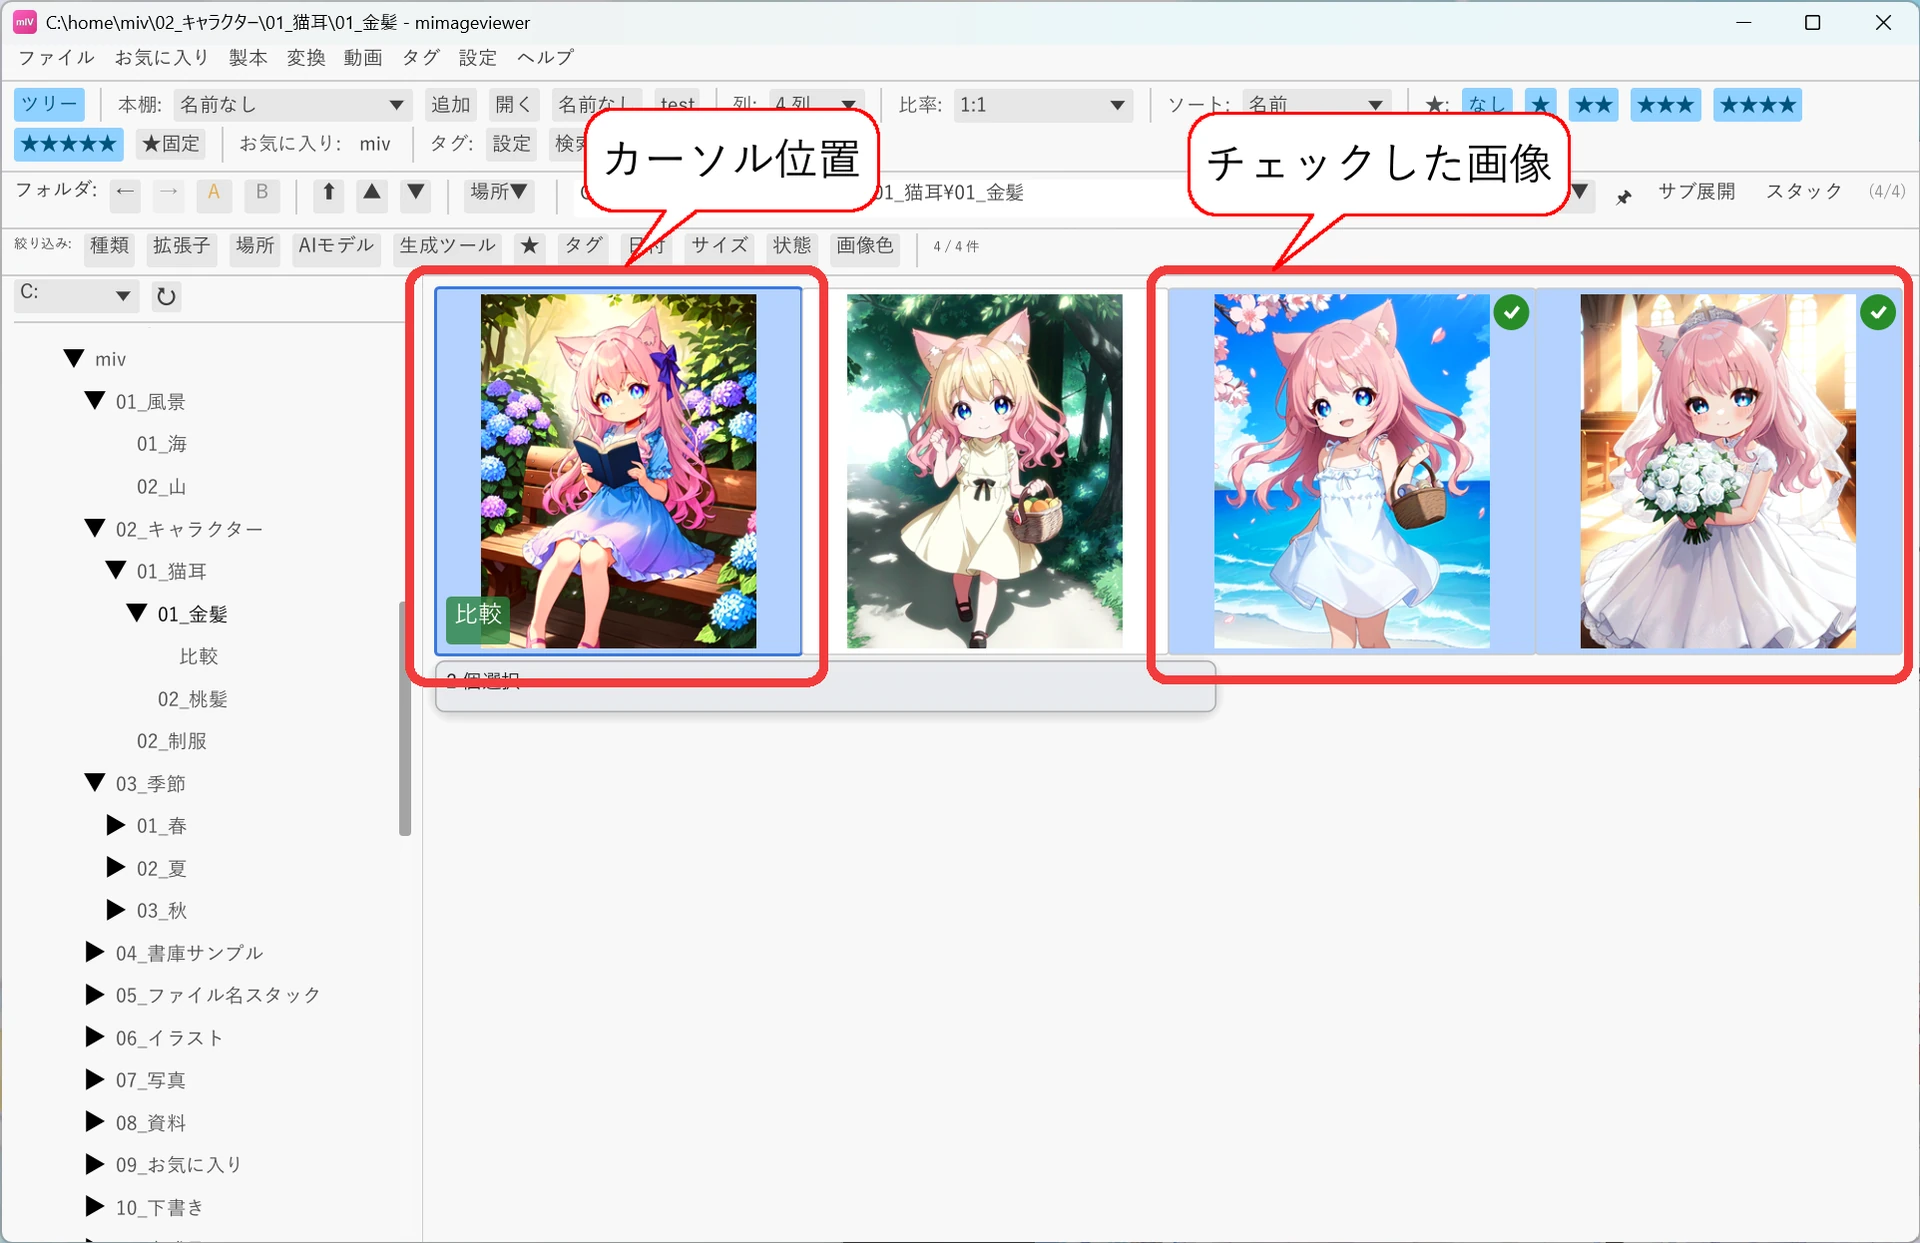Toggle the four-star filter

pos(1757,104)
